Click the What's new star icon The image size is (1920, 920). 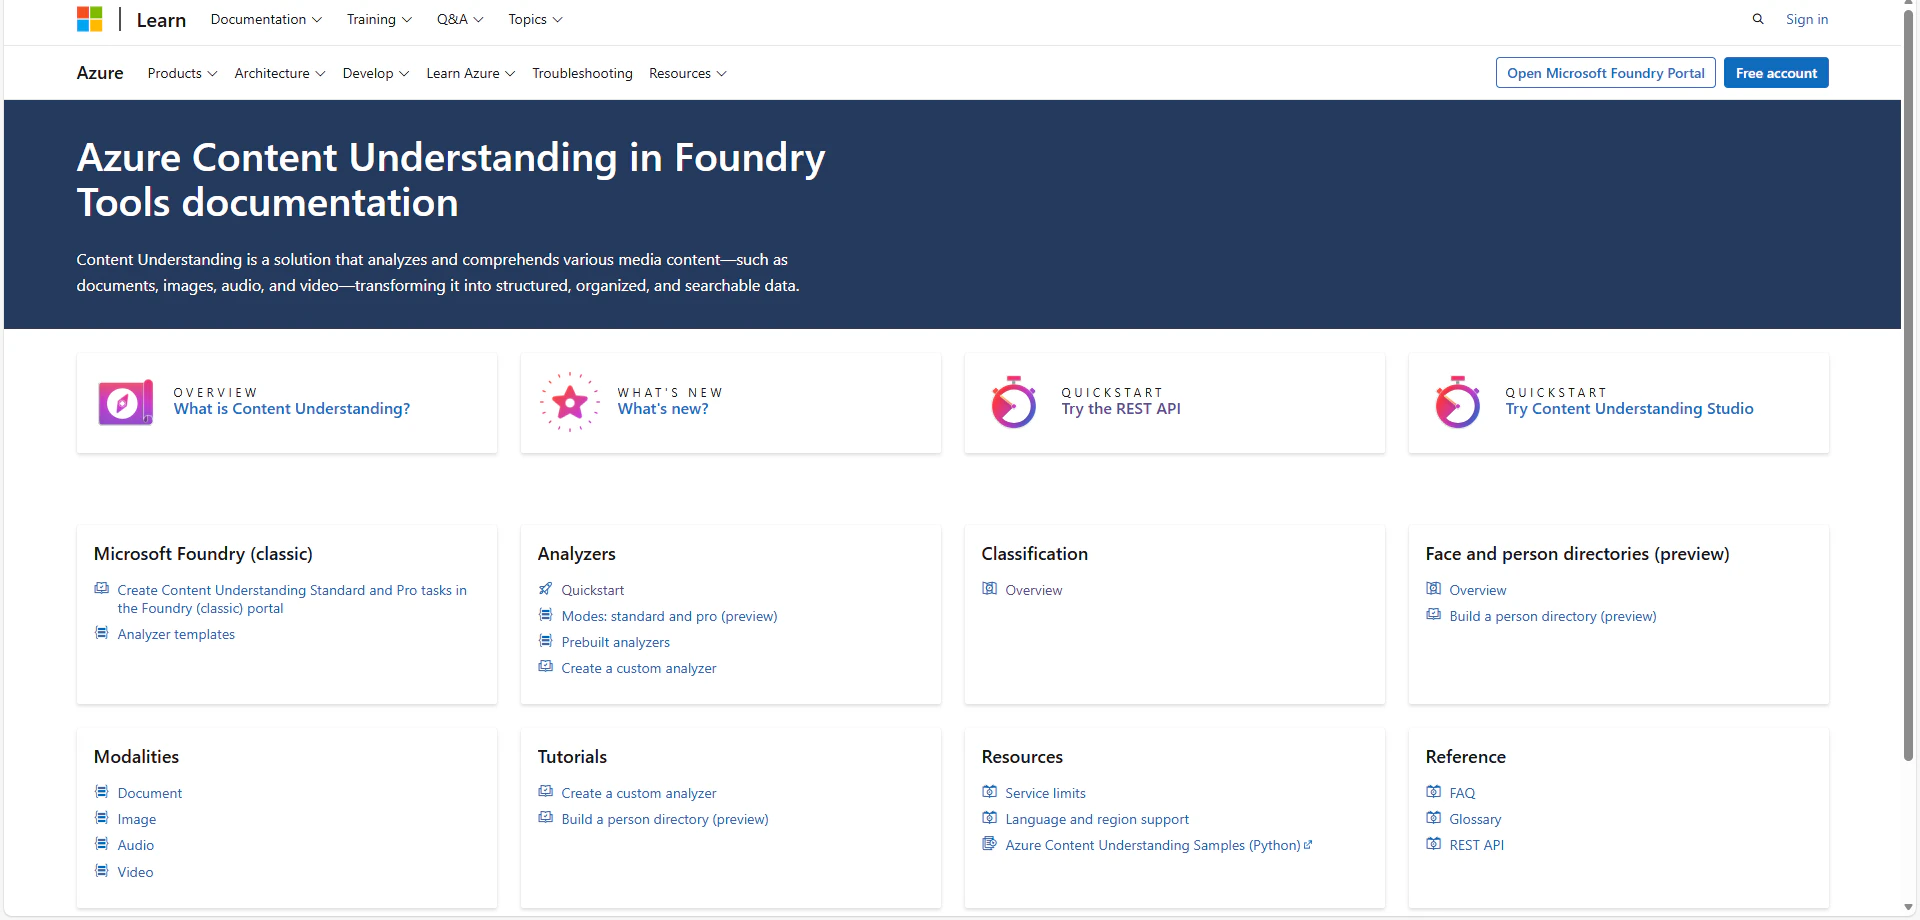tap(570, 403)
